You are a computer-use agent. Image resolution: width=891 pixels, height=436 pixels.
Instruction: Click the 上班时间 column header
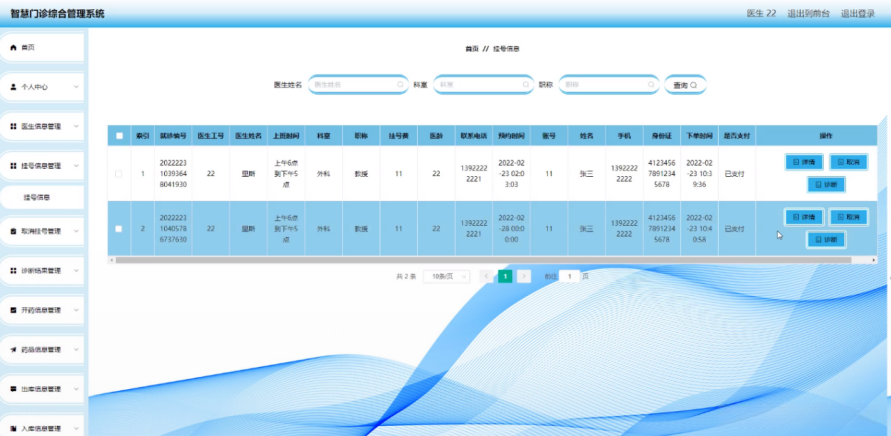click(x=286, y=136)
